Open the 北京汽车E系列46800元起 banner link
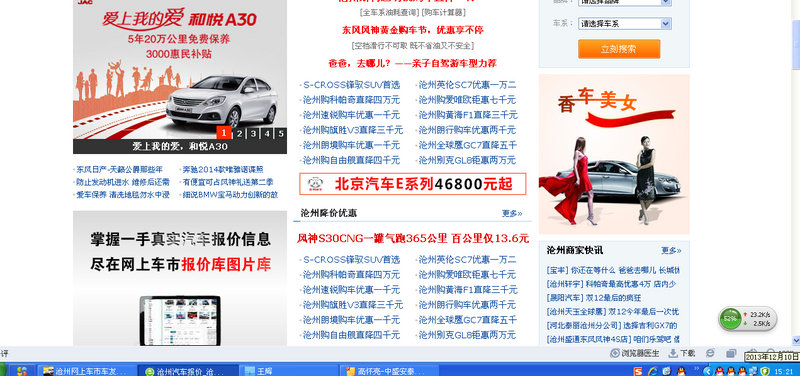Viewport: 800px width, 376px height. [x=412, y=184]
